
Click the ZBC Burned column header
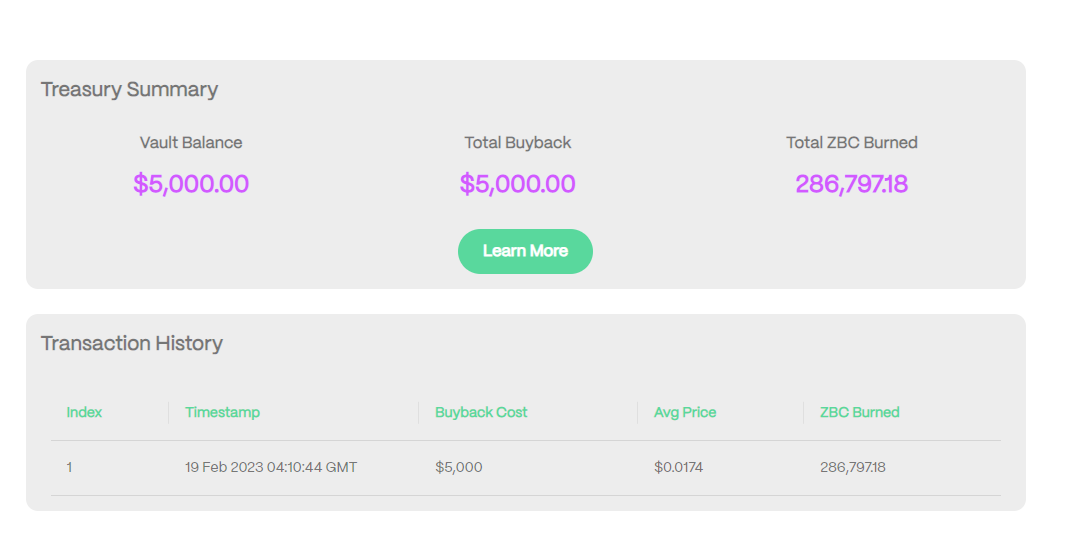tap(859, 412)
